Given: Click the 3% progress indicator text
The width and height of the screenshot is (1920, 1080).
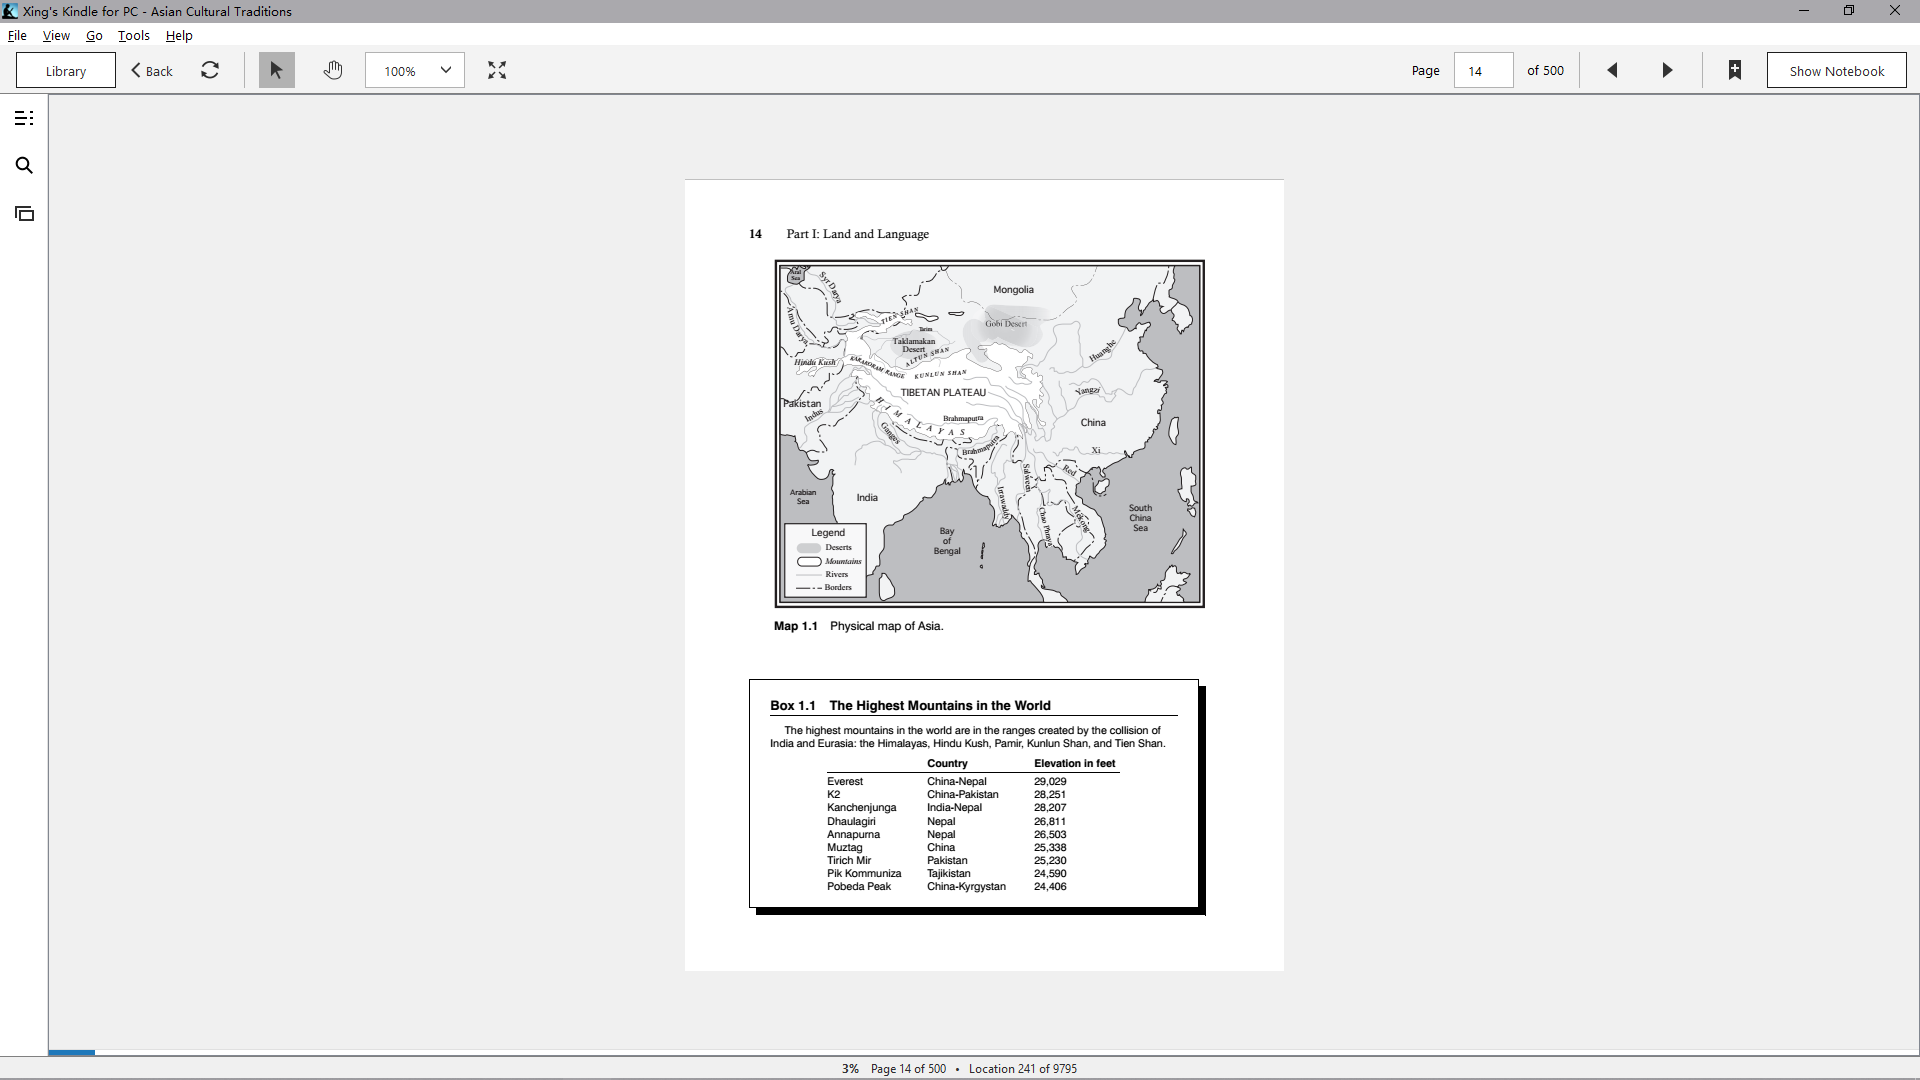Looking at the screenshot, I should (850, 1068).
